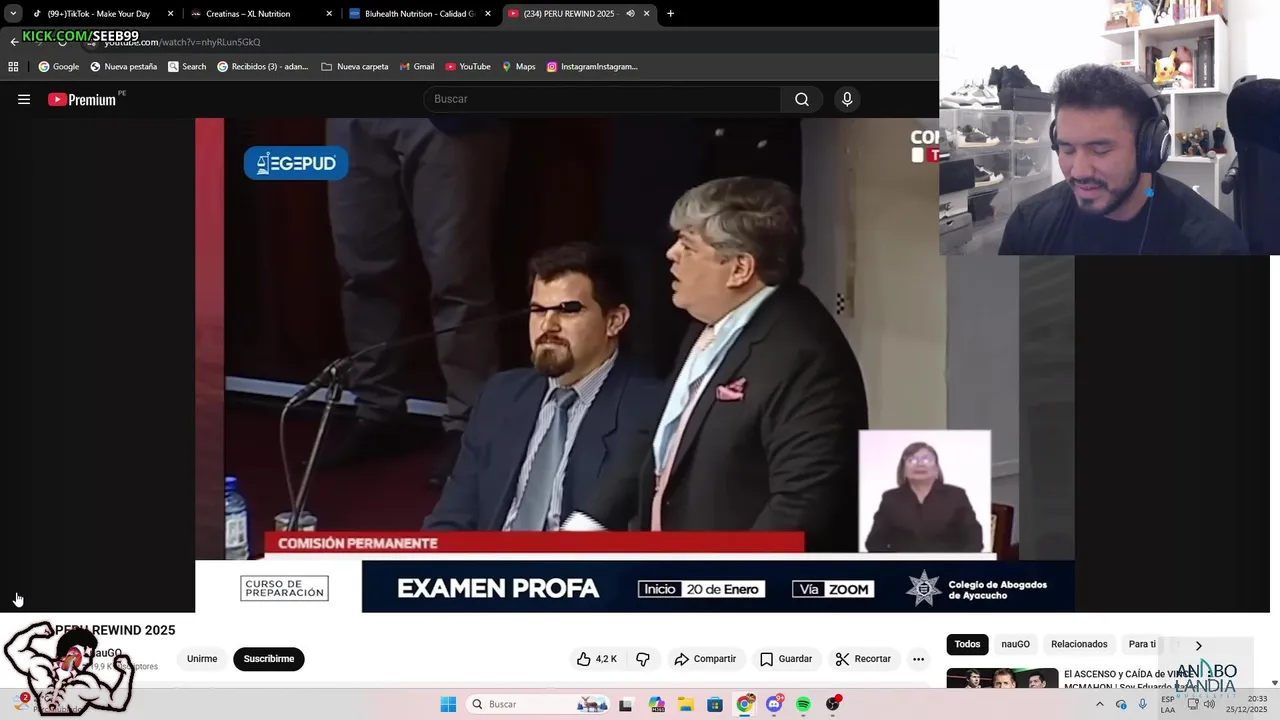Show more filter chips with right chevron
Screen dimensions: 1280x720
1198,645
